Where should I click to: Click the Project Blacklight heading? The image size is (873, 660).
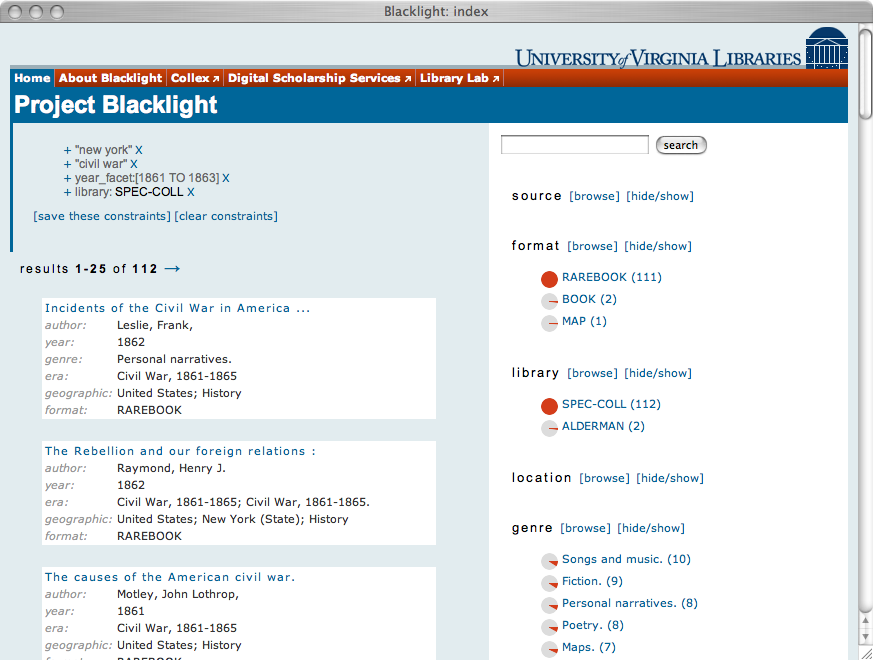point(116,105)
